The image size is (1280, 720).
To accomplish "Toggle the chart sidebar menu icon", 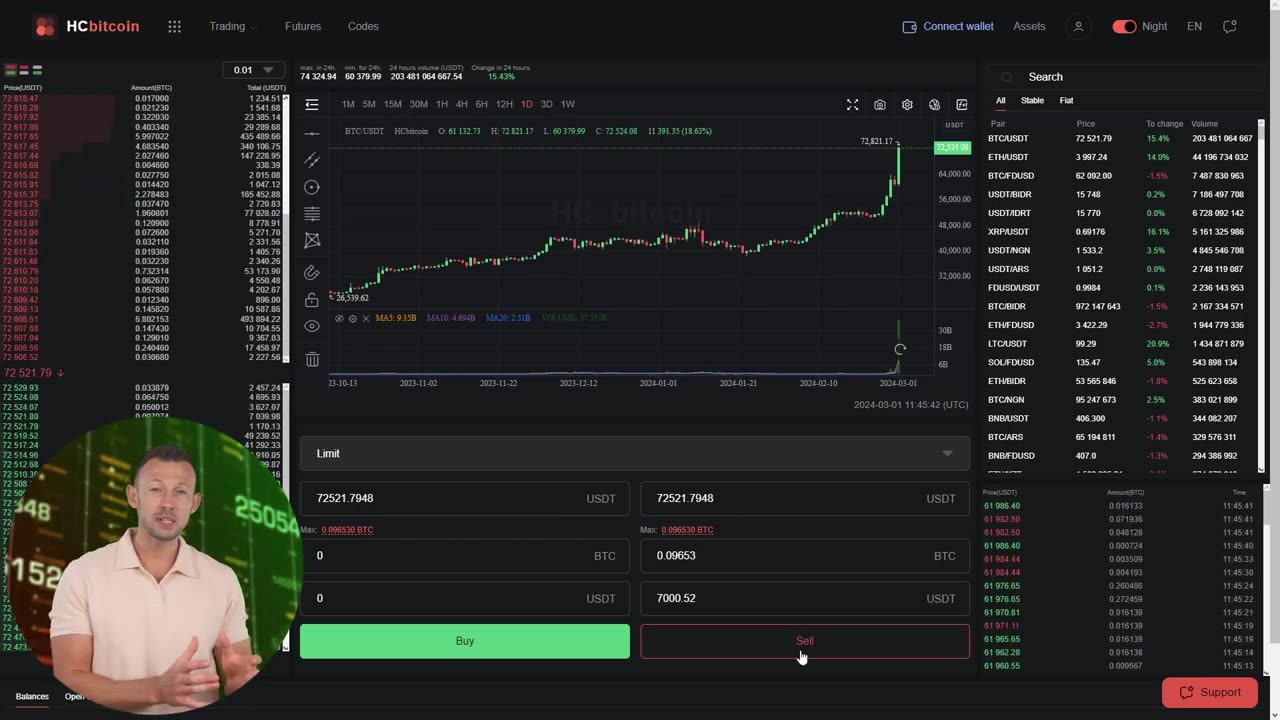I will (x=312, y=104).
